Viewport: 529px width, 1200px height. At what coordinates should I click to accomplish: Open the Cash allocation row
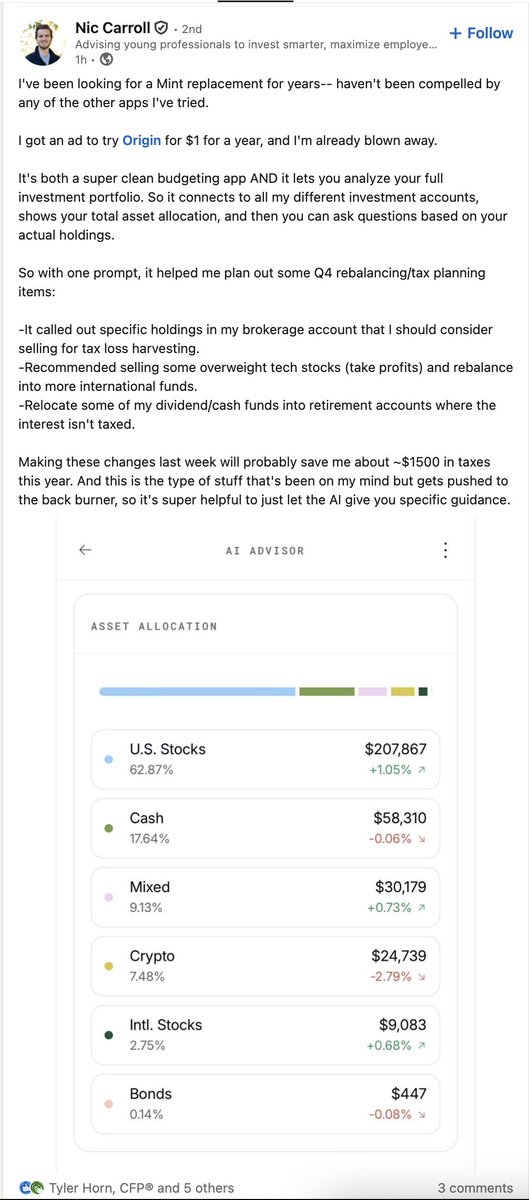tap(264, 828)
